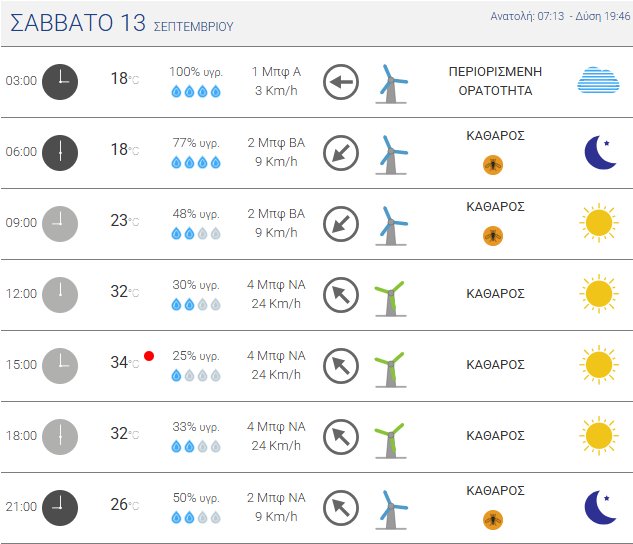Click the sun icon in the 18:00 row
The image size is (633, 544).
(599, 436)
